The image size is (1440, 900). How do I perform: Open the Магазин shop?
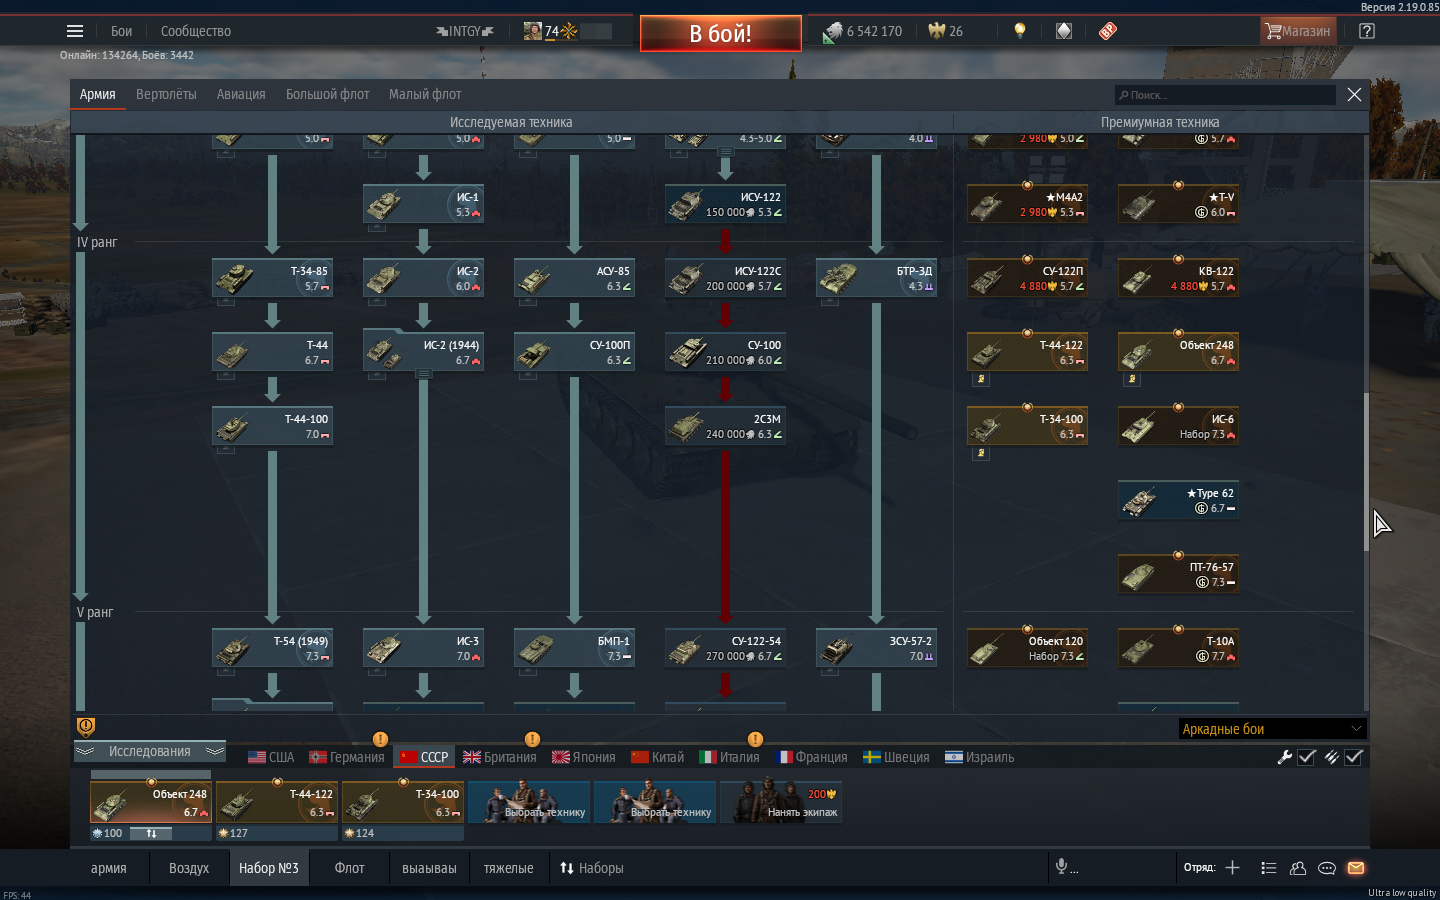click(1298, 31)
